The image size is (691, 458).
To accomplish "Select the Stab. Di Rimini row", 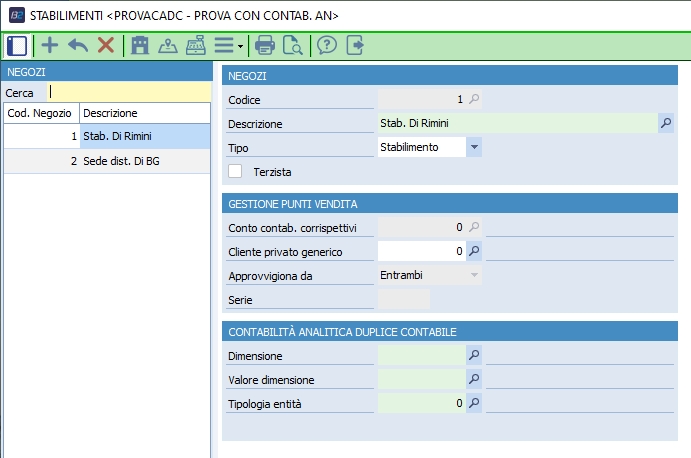I will coord(120,136).
